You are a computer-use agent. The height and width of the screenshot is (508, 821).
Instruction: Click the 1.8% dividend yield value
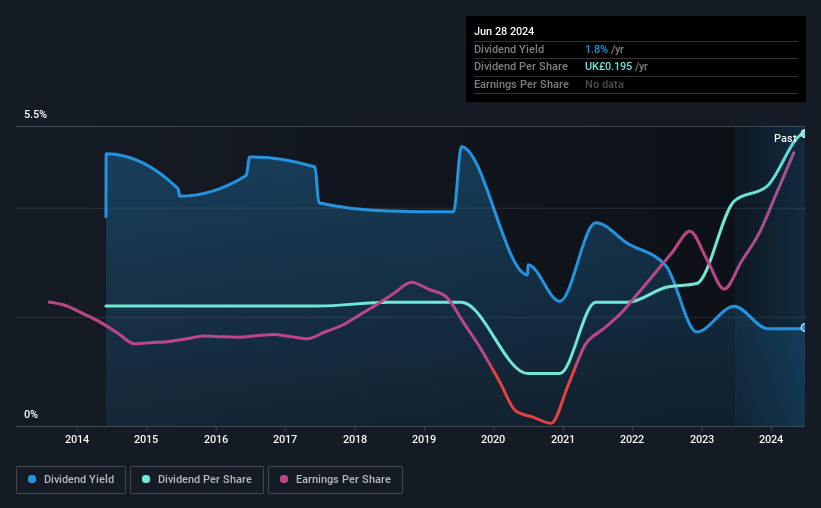(x=596, y=49)
